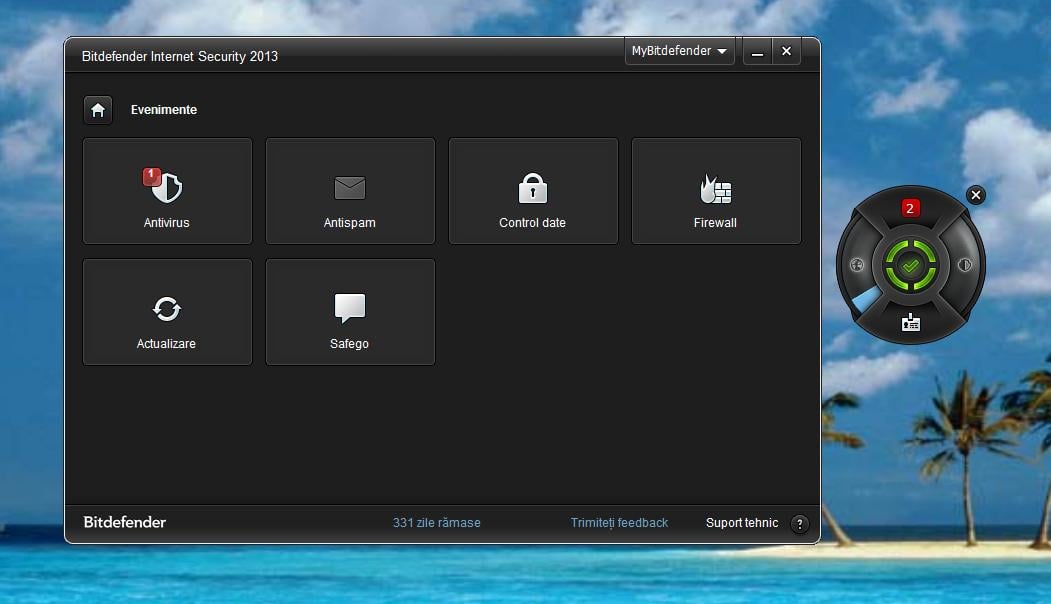Click the widget's red 2 notification badge

tap(910, 208)
